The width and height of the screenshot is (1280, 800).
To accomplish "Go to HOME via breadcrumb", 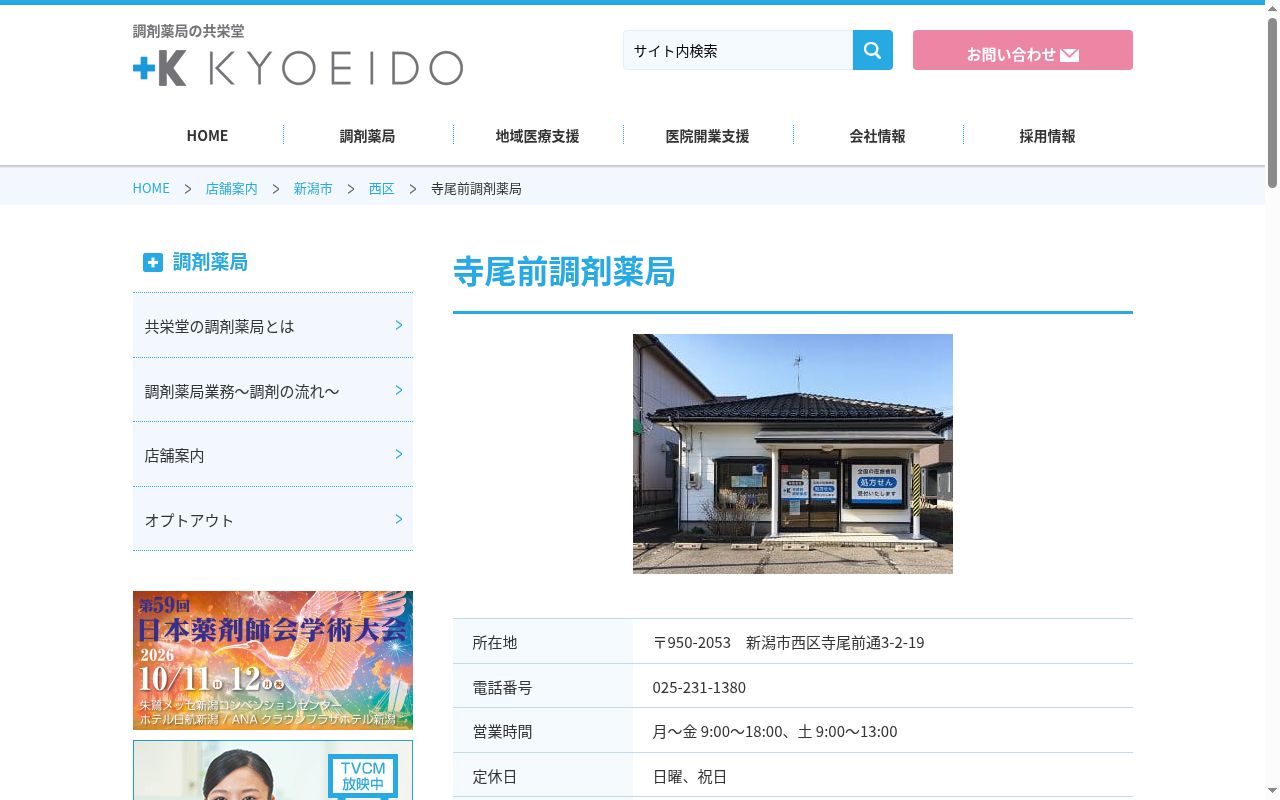I will [x=151, y=188].
